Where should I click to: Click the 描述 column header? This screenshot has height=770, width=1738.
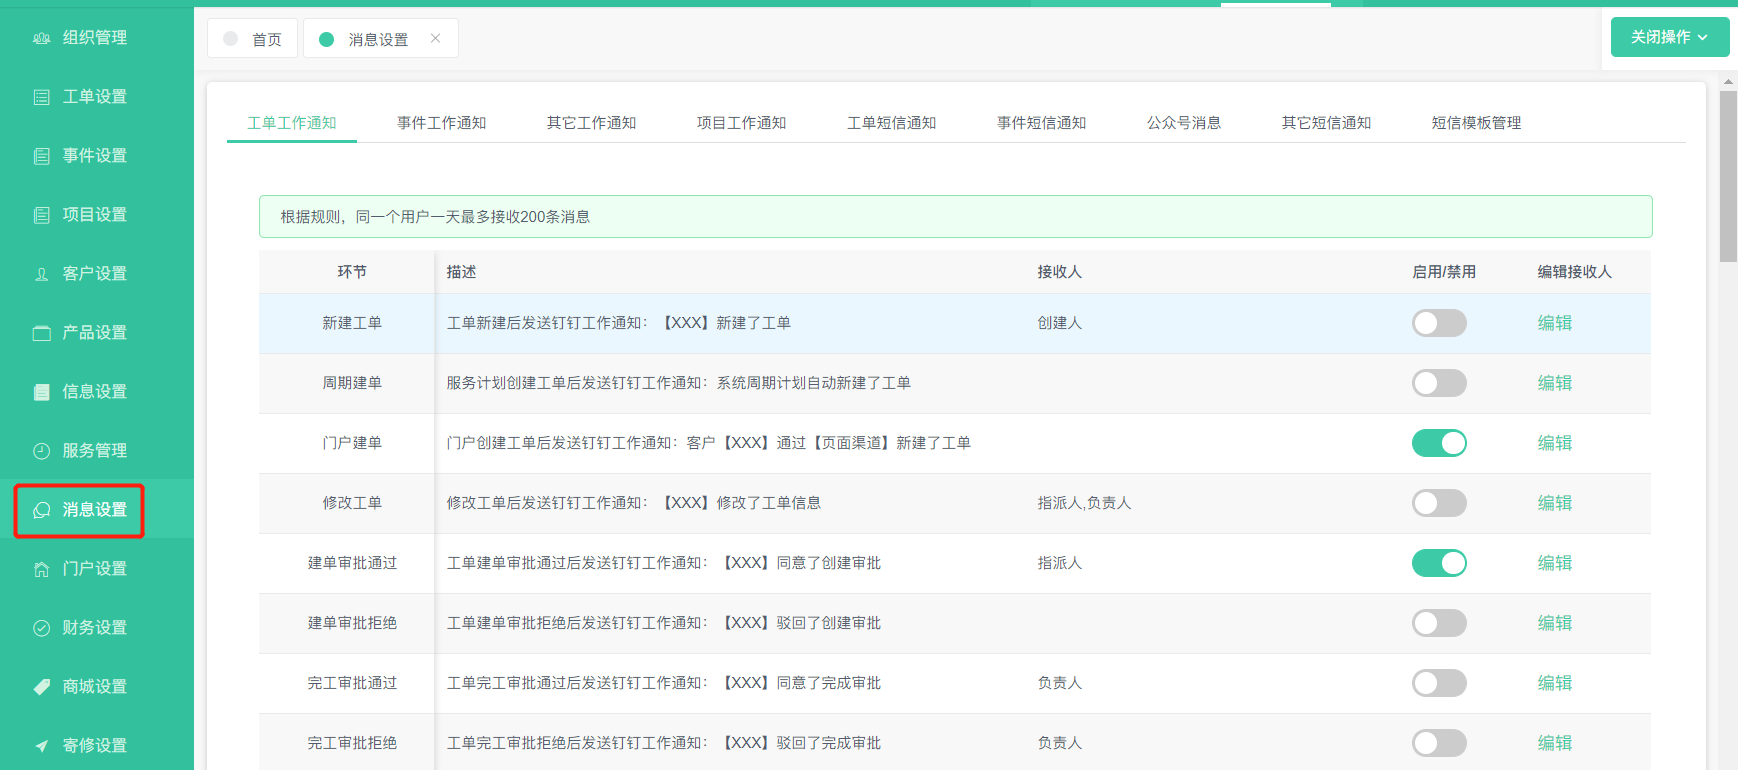461,272
